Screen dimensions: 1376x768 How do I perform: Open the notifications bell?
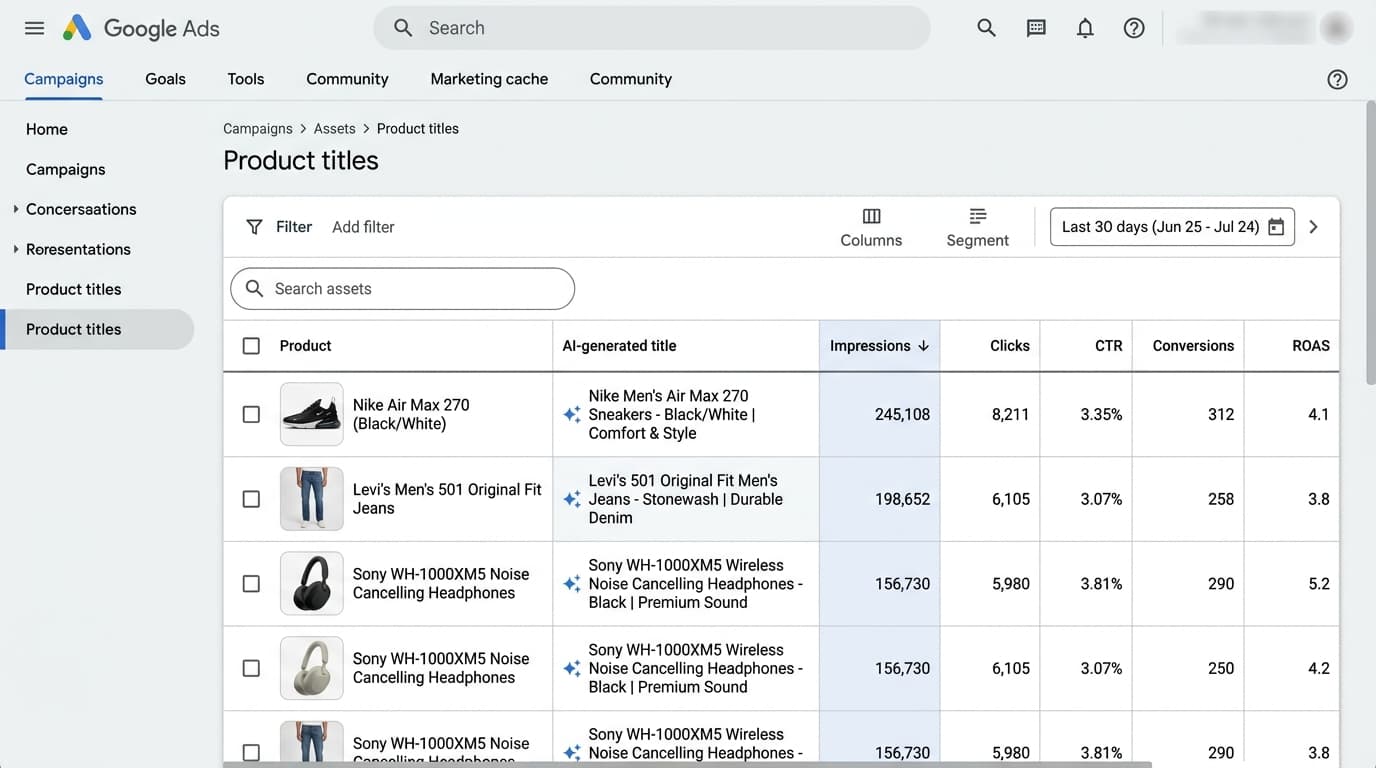[1085, 28]
